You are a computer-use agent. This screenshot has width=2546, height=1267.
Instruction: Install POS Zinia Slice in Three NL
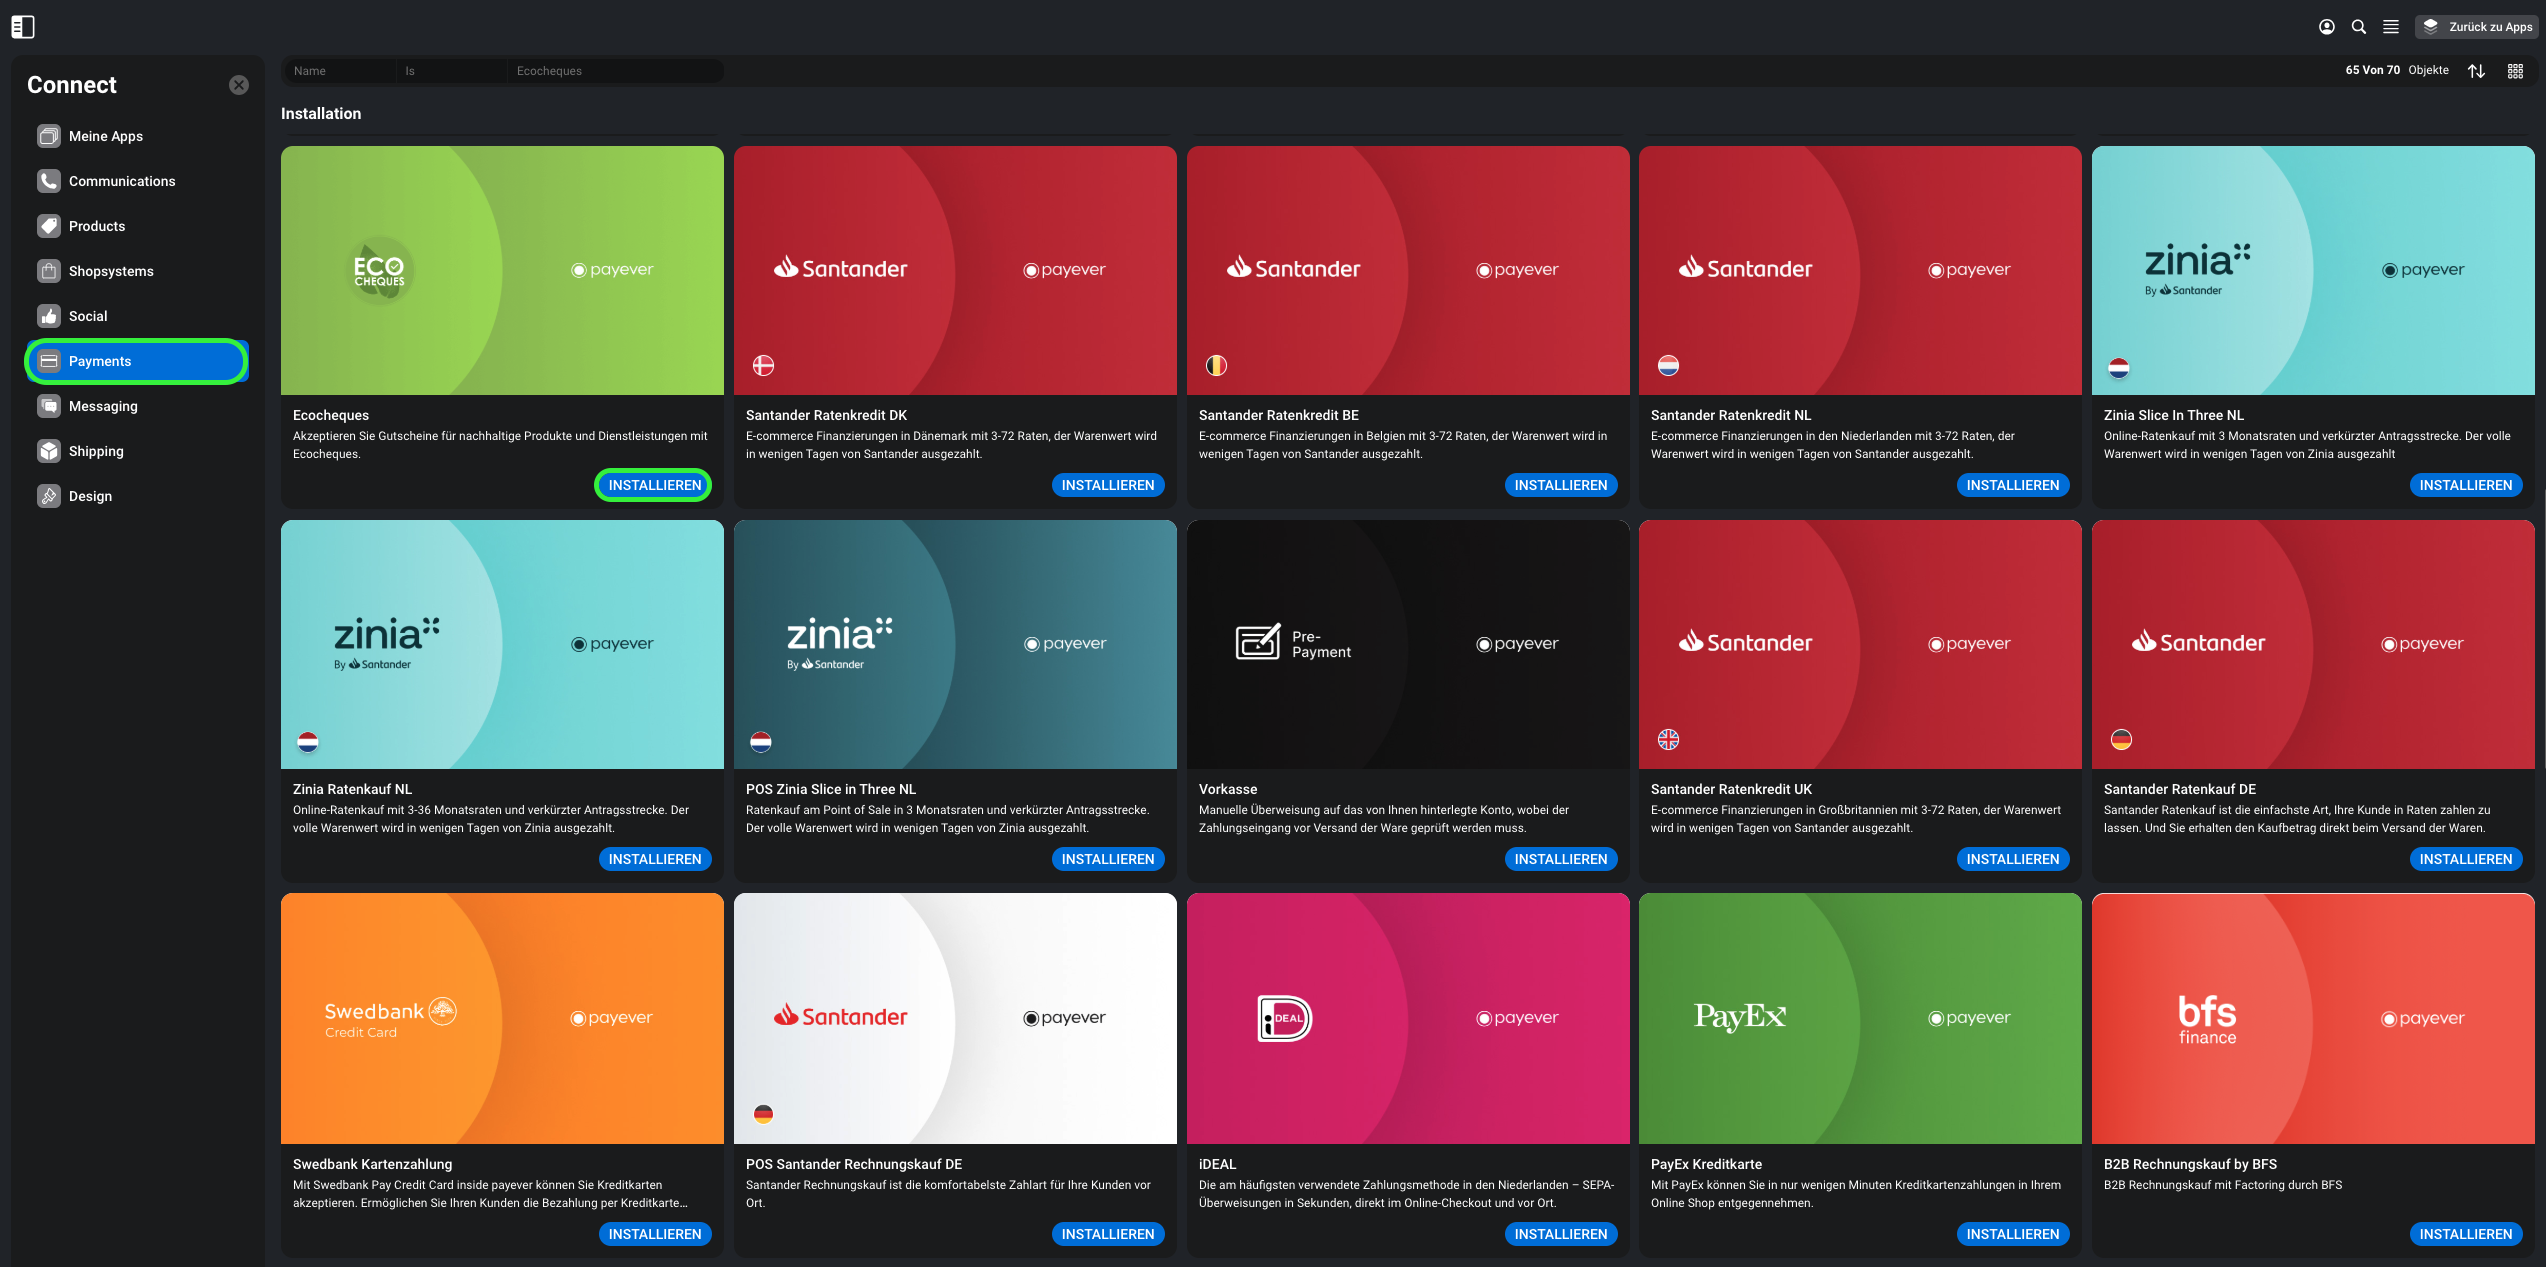point(1108,859)
